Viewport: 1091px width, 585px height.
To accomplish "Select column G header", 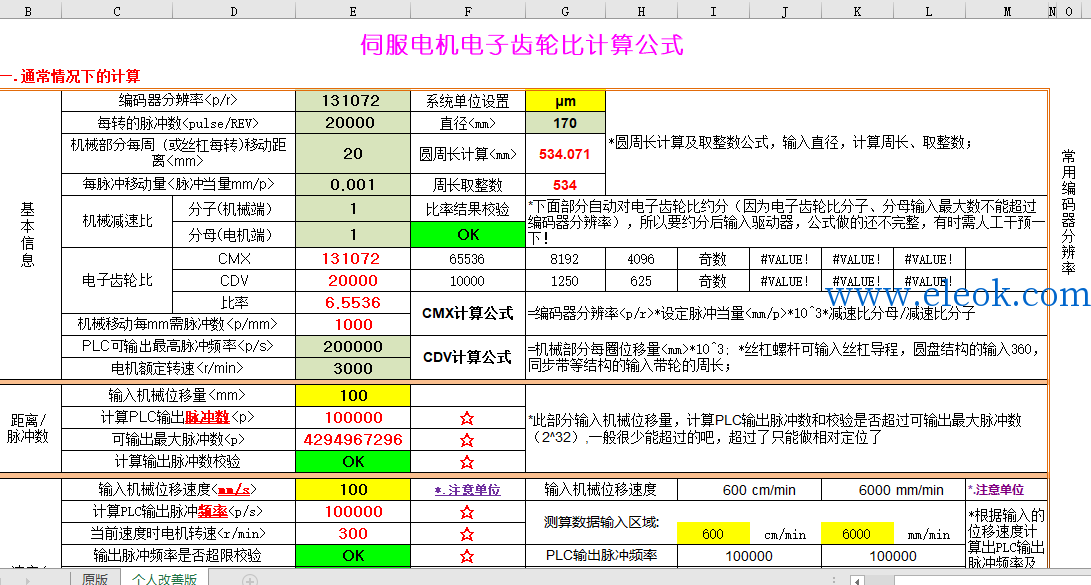I will 565,11.
